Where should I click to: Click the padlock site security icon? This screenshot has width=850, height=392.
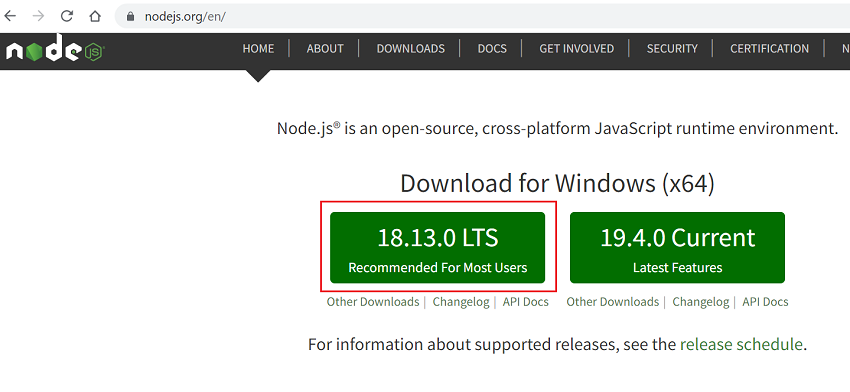pyautogui.click(x=130, y=17)
